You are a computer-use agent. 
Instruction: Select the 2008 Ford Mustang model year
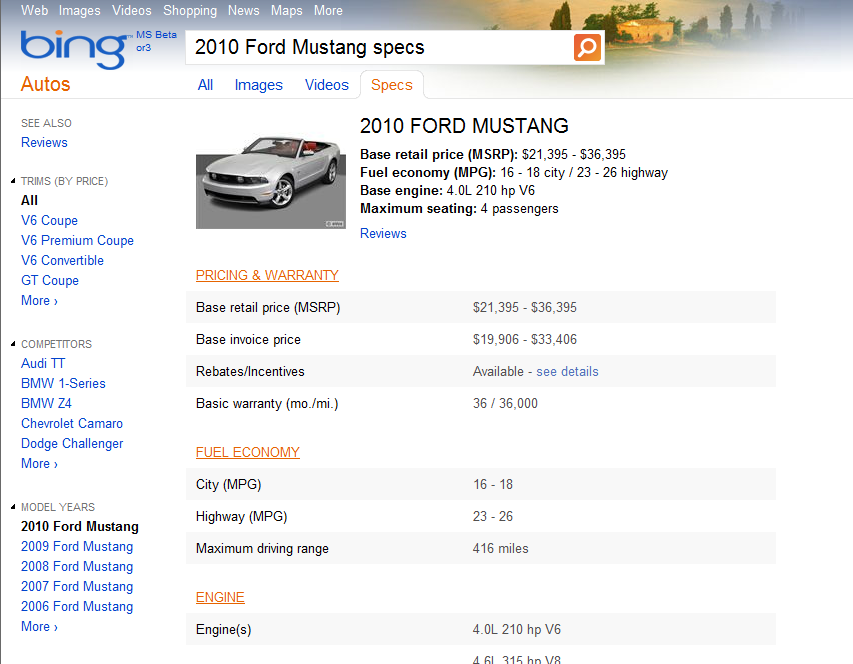point(77,567)
